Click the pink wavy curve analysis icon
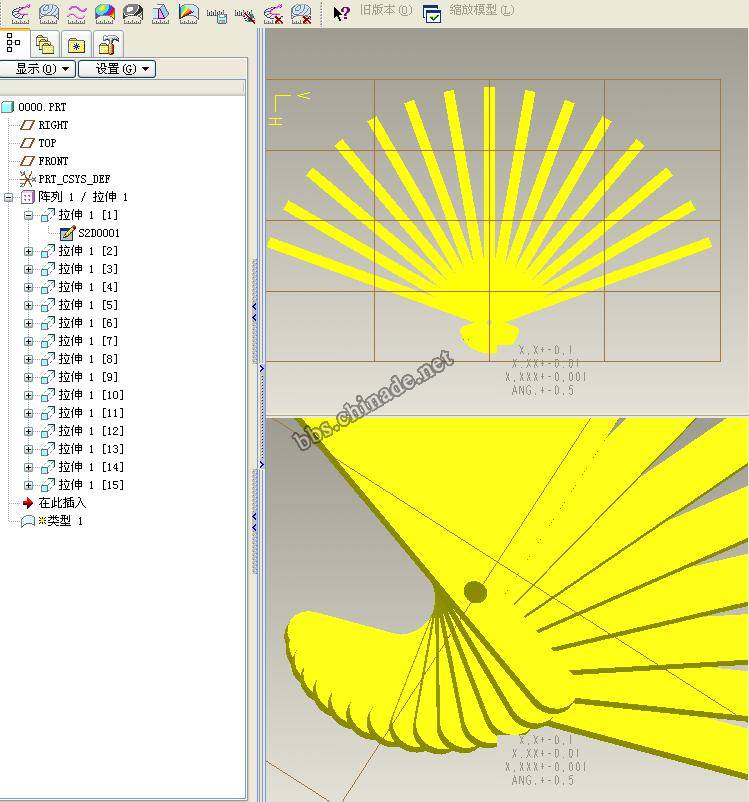 pos(76,13)
